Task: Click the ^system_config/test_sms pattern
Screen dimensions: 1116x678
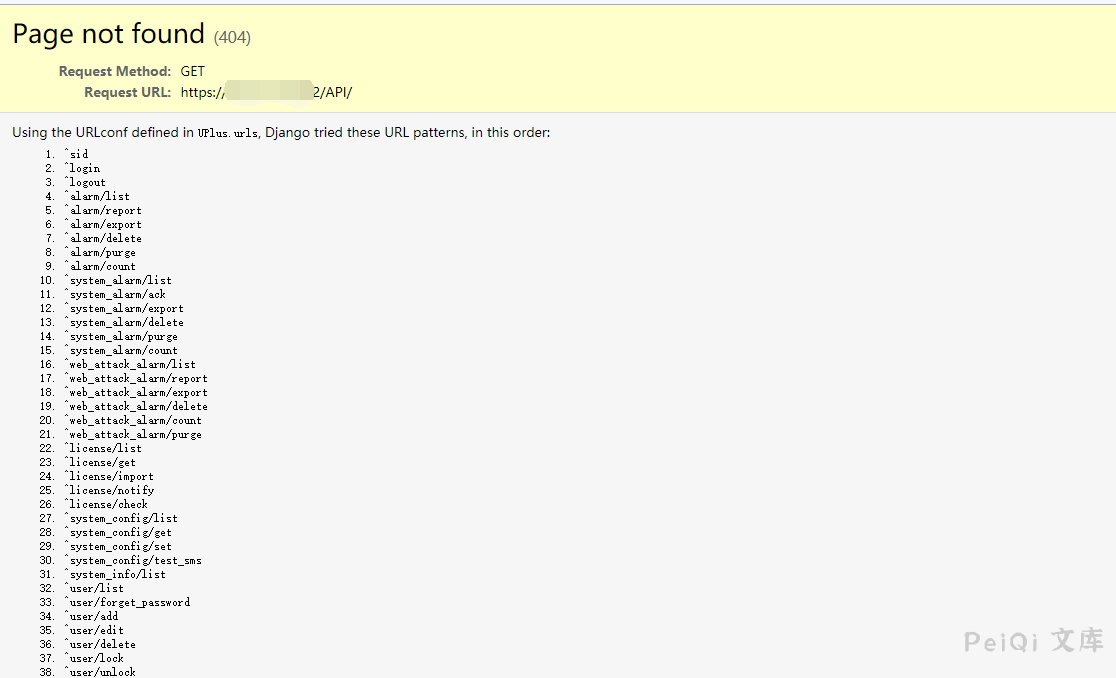Action: (134, 560)
